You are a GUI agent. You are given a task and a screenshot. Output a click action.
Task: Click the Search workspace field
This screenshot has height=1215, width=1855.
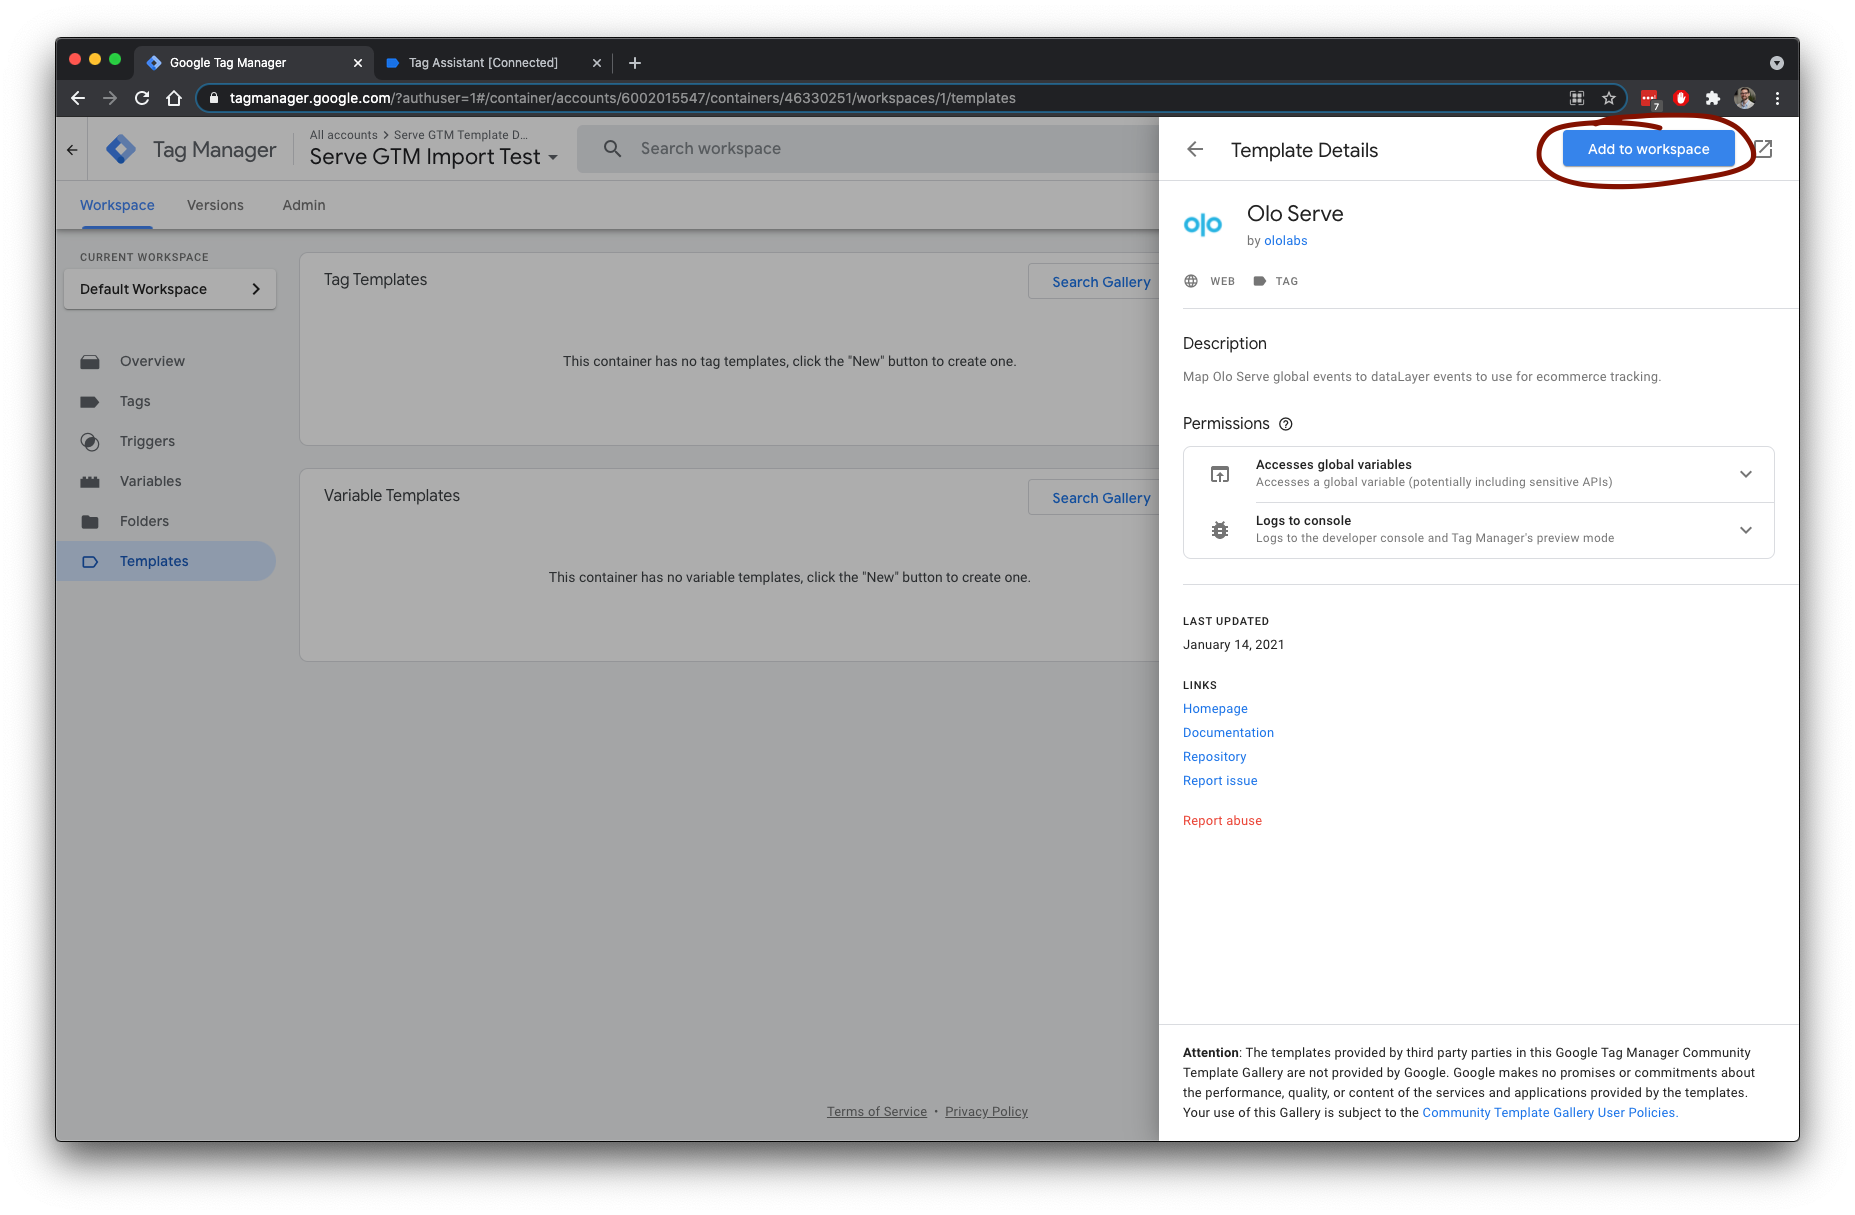click(x=868, y=149)
